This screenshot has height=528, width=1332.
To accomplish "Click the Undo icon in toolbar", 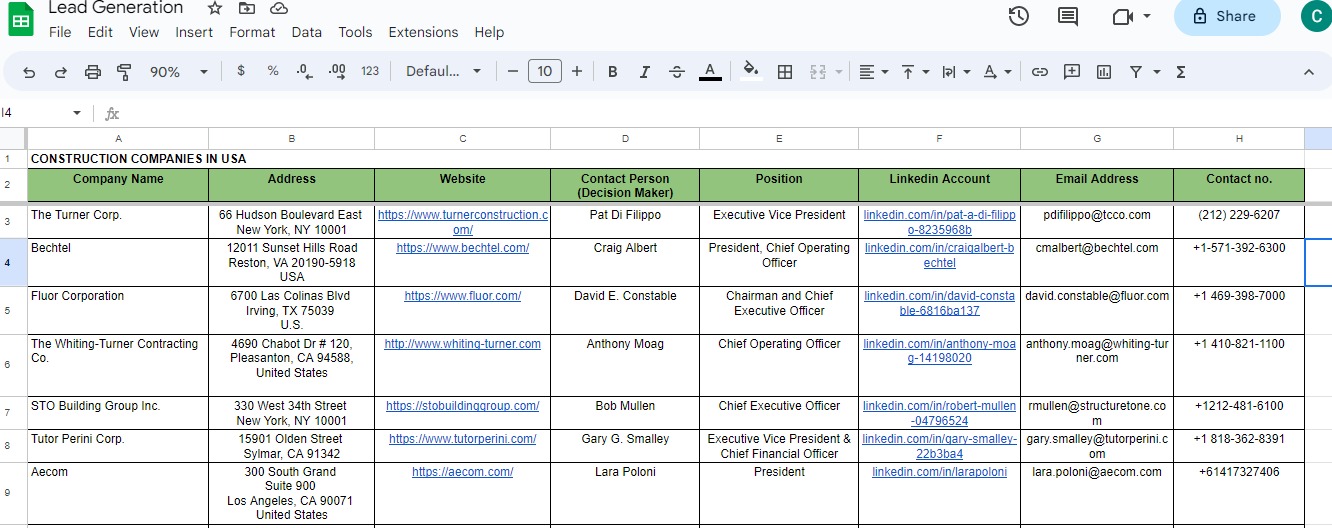I will (29, 72).
